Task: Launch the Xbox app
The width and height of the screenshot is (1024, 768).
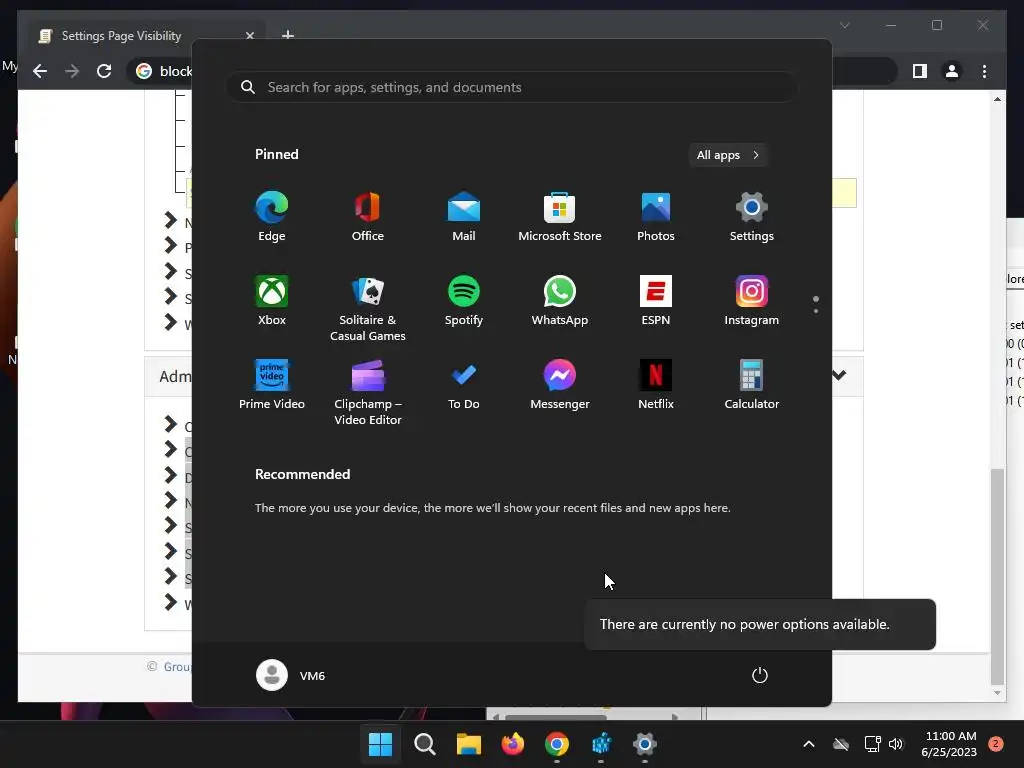Action: point(272,301)
